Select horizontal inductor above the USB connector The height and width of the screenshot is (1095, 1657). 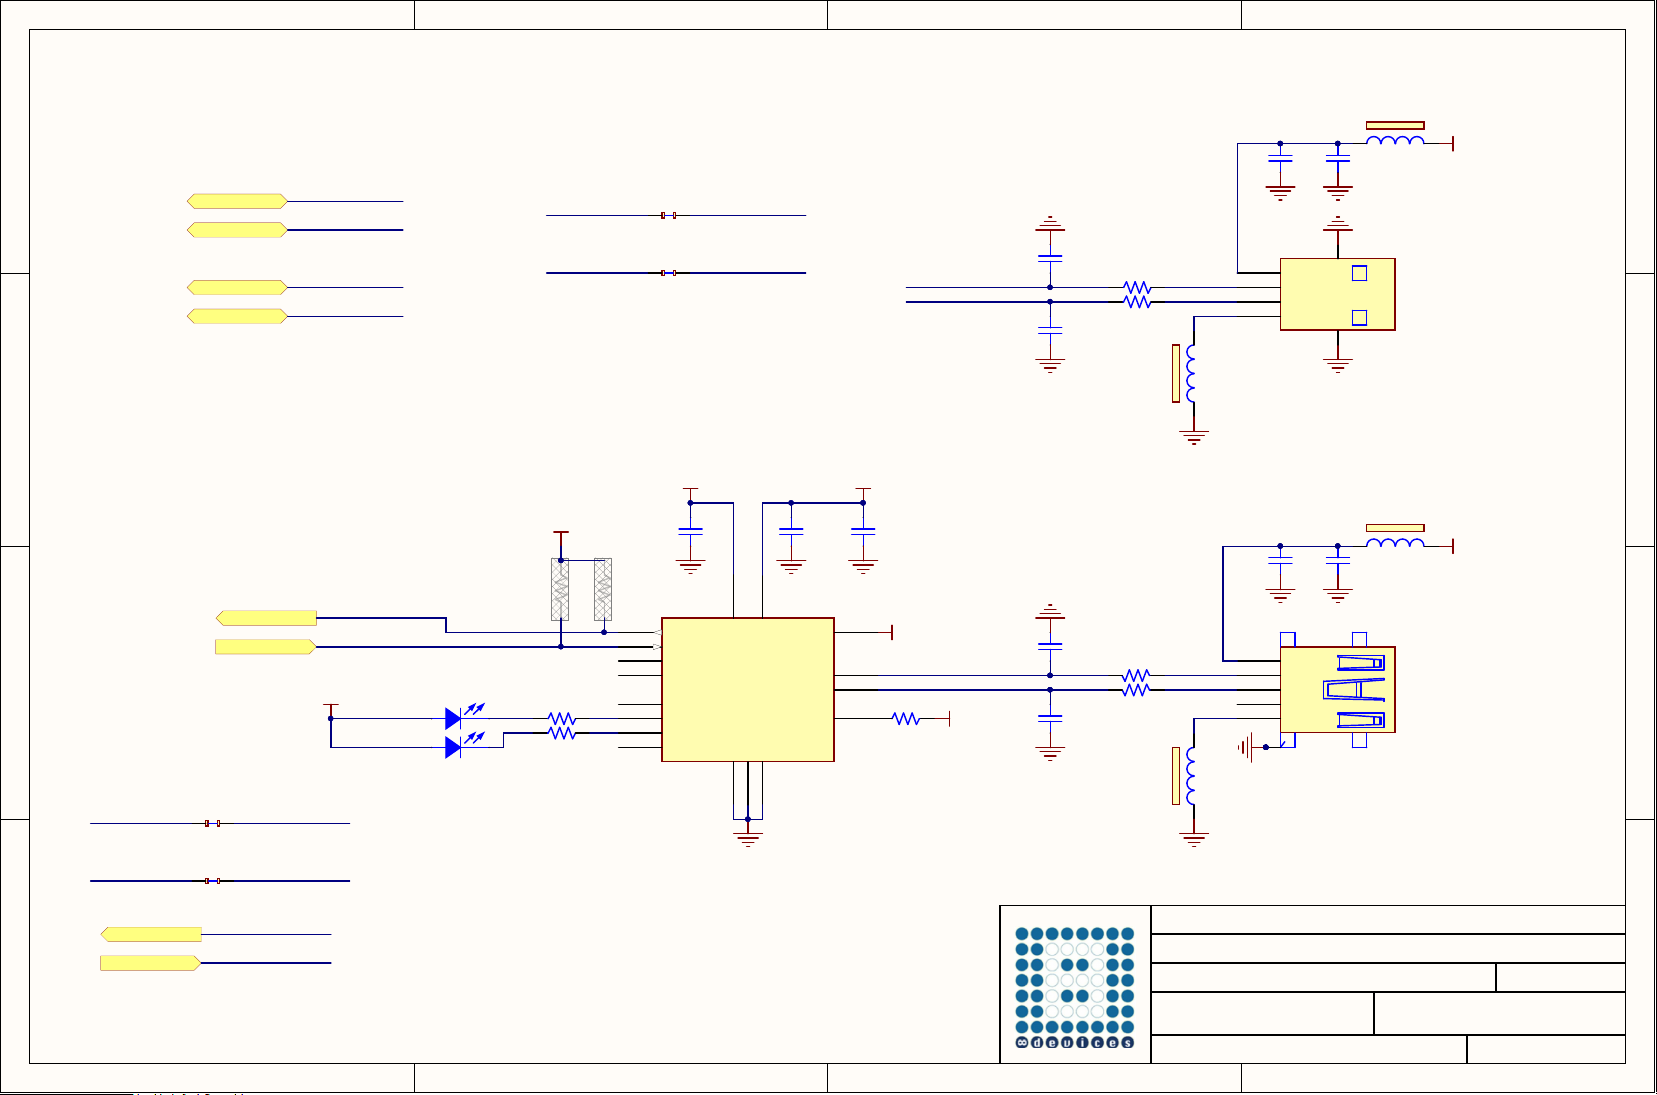tap(1395, 544)
